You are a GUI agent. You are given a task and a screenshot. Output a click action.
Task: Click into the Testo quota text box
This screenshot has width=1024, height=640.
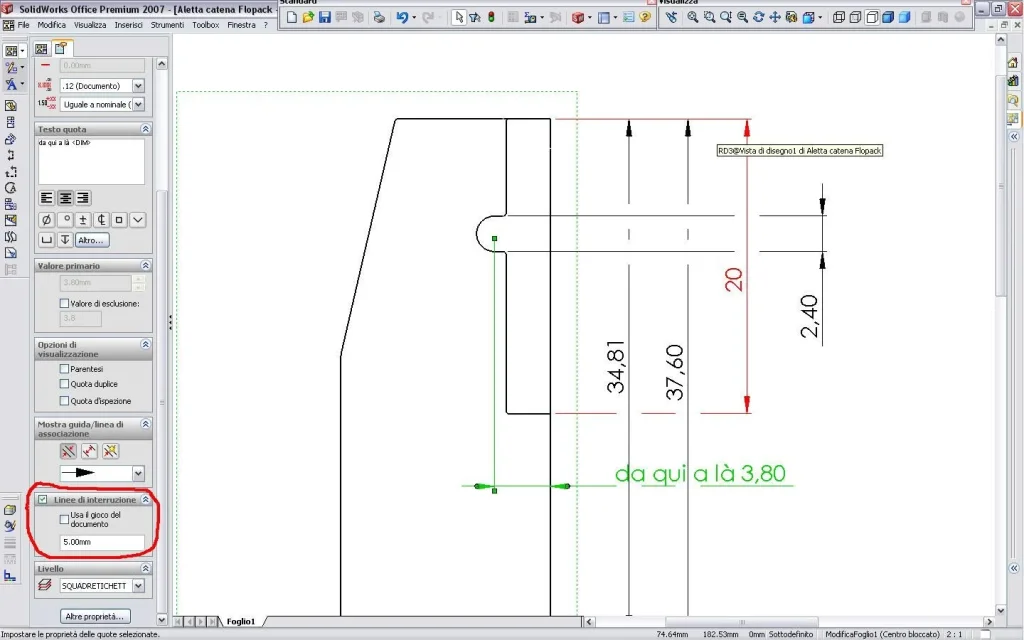click(x=91, y=161)
